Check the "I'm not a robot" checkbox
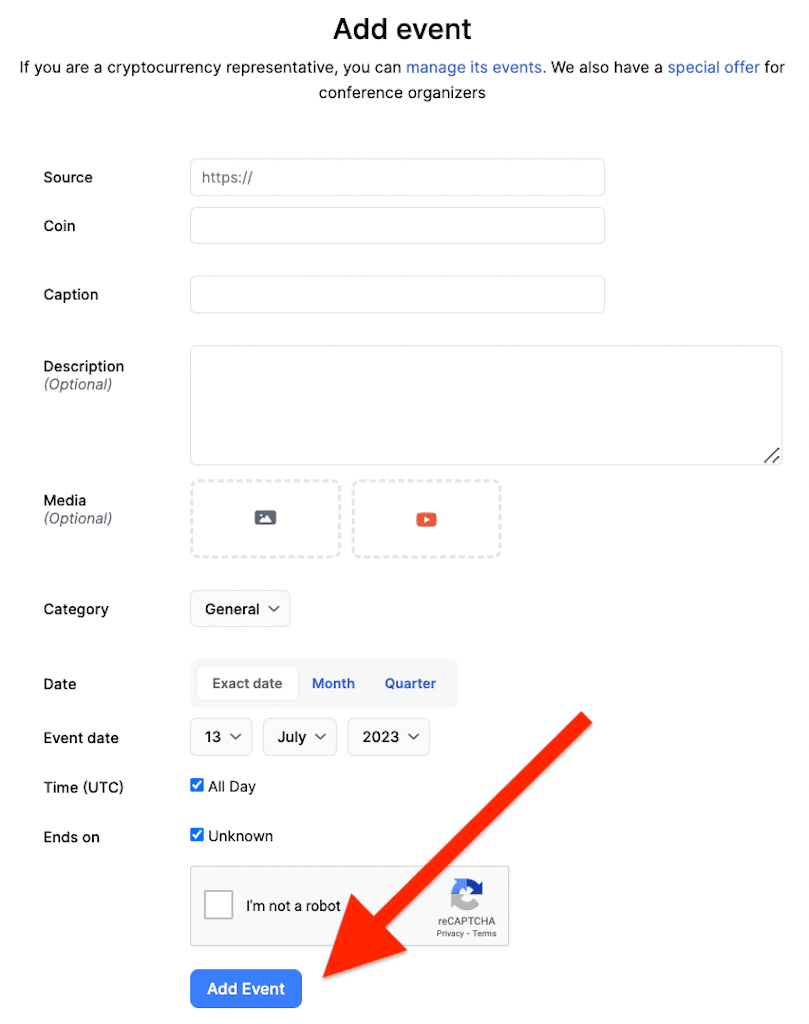 click(218, 904)
